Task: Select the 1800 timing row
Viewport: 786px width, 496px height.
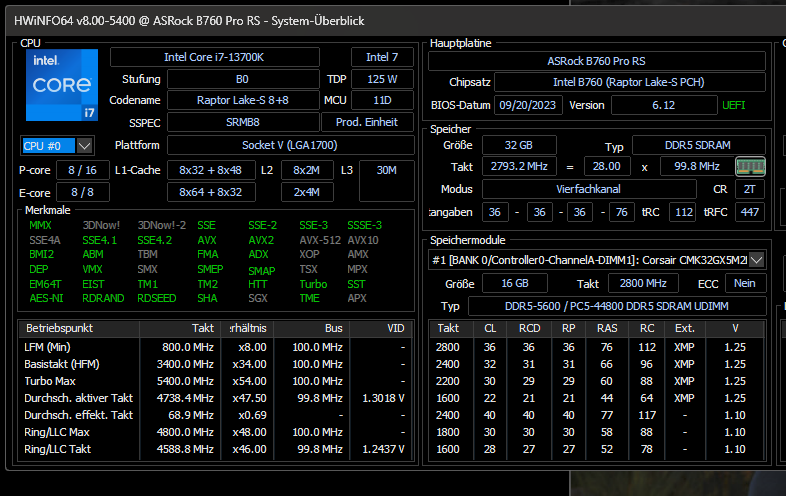Action: click(597, 432)
